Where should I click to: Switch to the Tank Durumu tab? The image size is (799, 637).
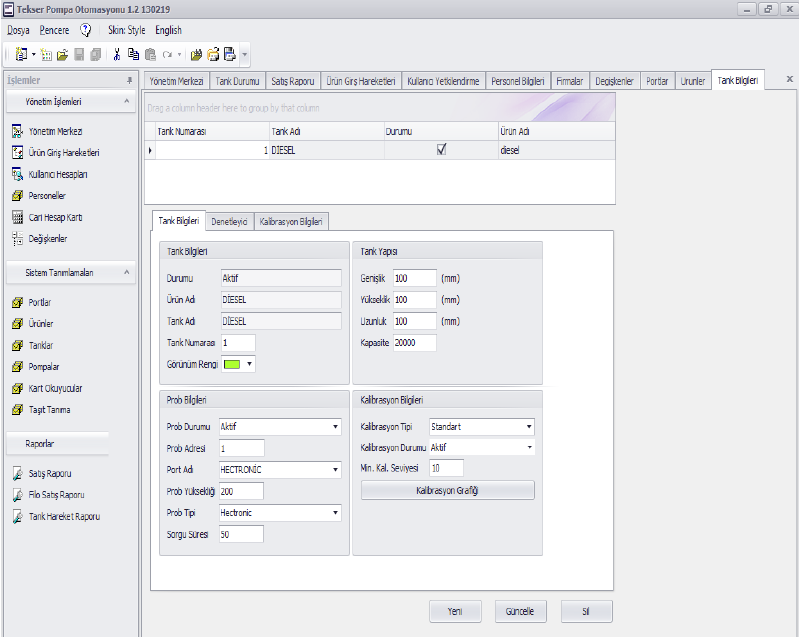[237, 81]
